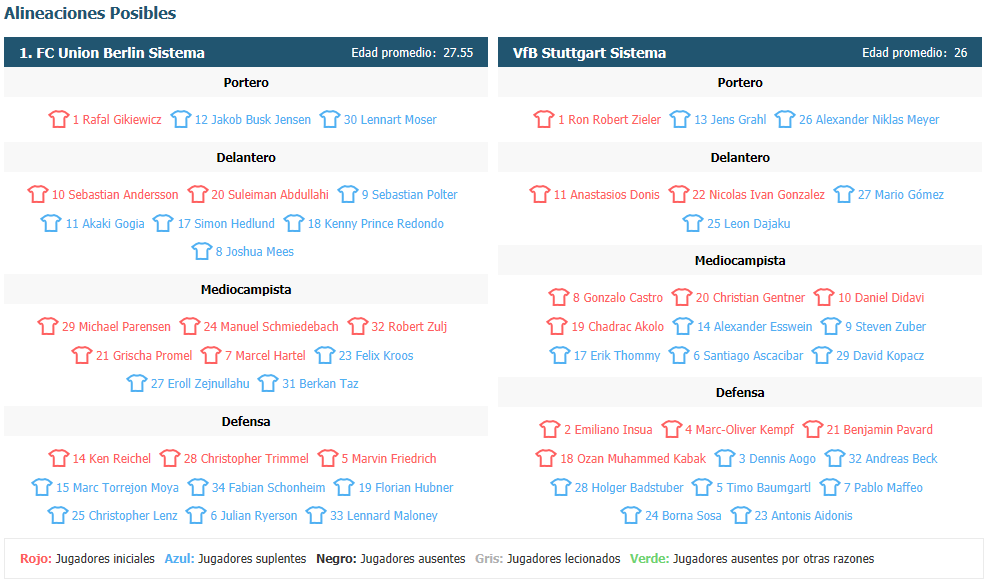This screenshot has height=579, width=991.
Task: Open Chadrac Akolo player link
Action: click(617, 327)
